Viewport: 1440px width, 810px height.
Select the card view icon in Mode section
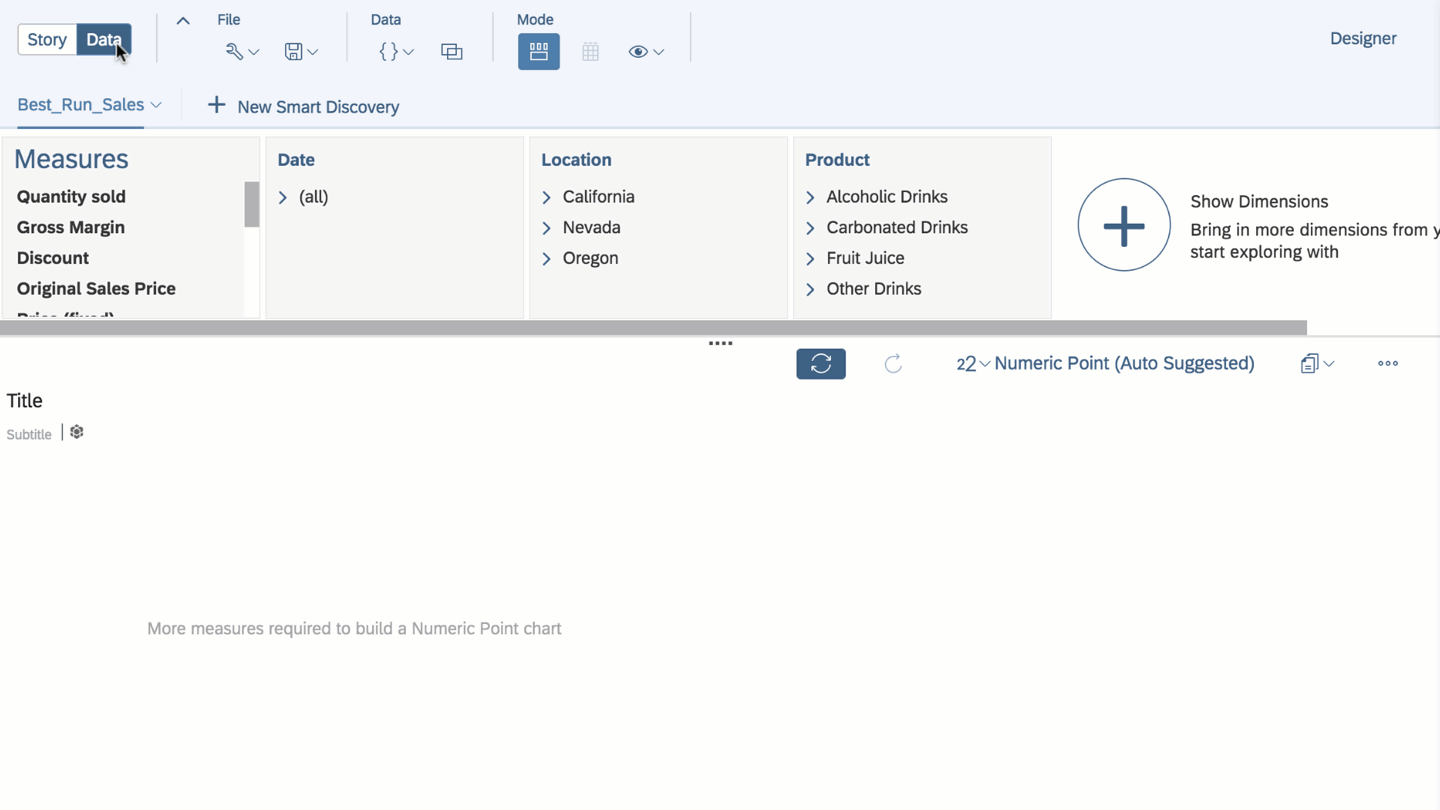538,51
